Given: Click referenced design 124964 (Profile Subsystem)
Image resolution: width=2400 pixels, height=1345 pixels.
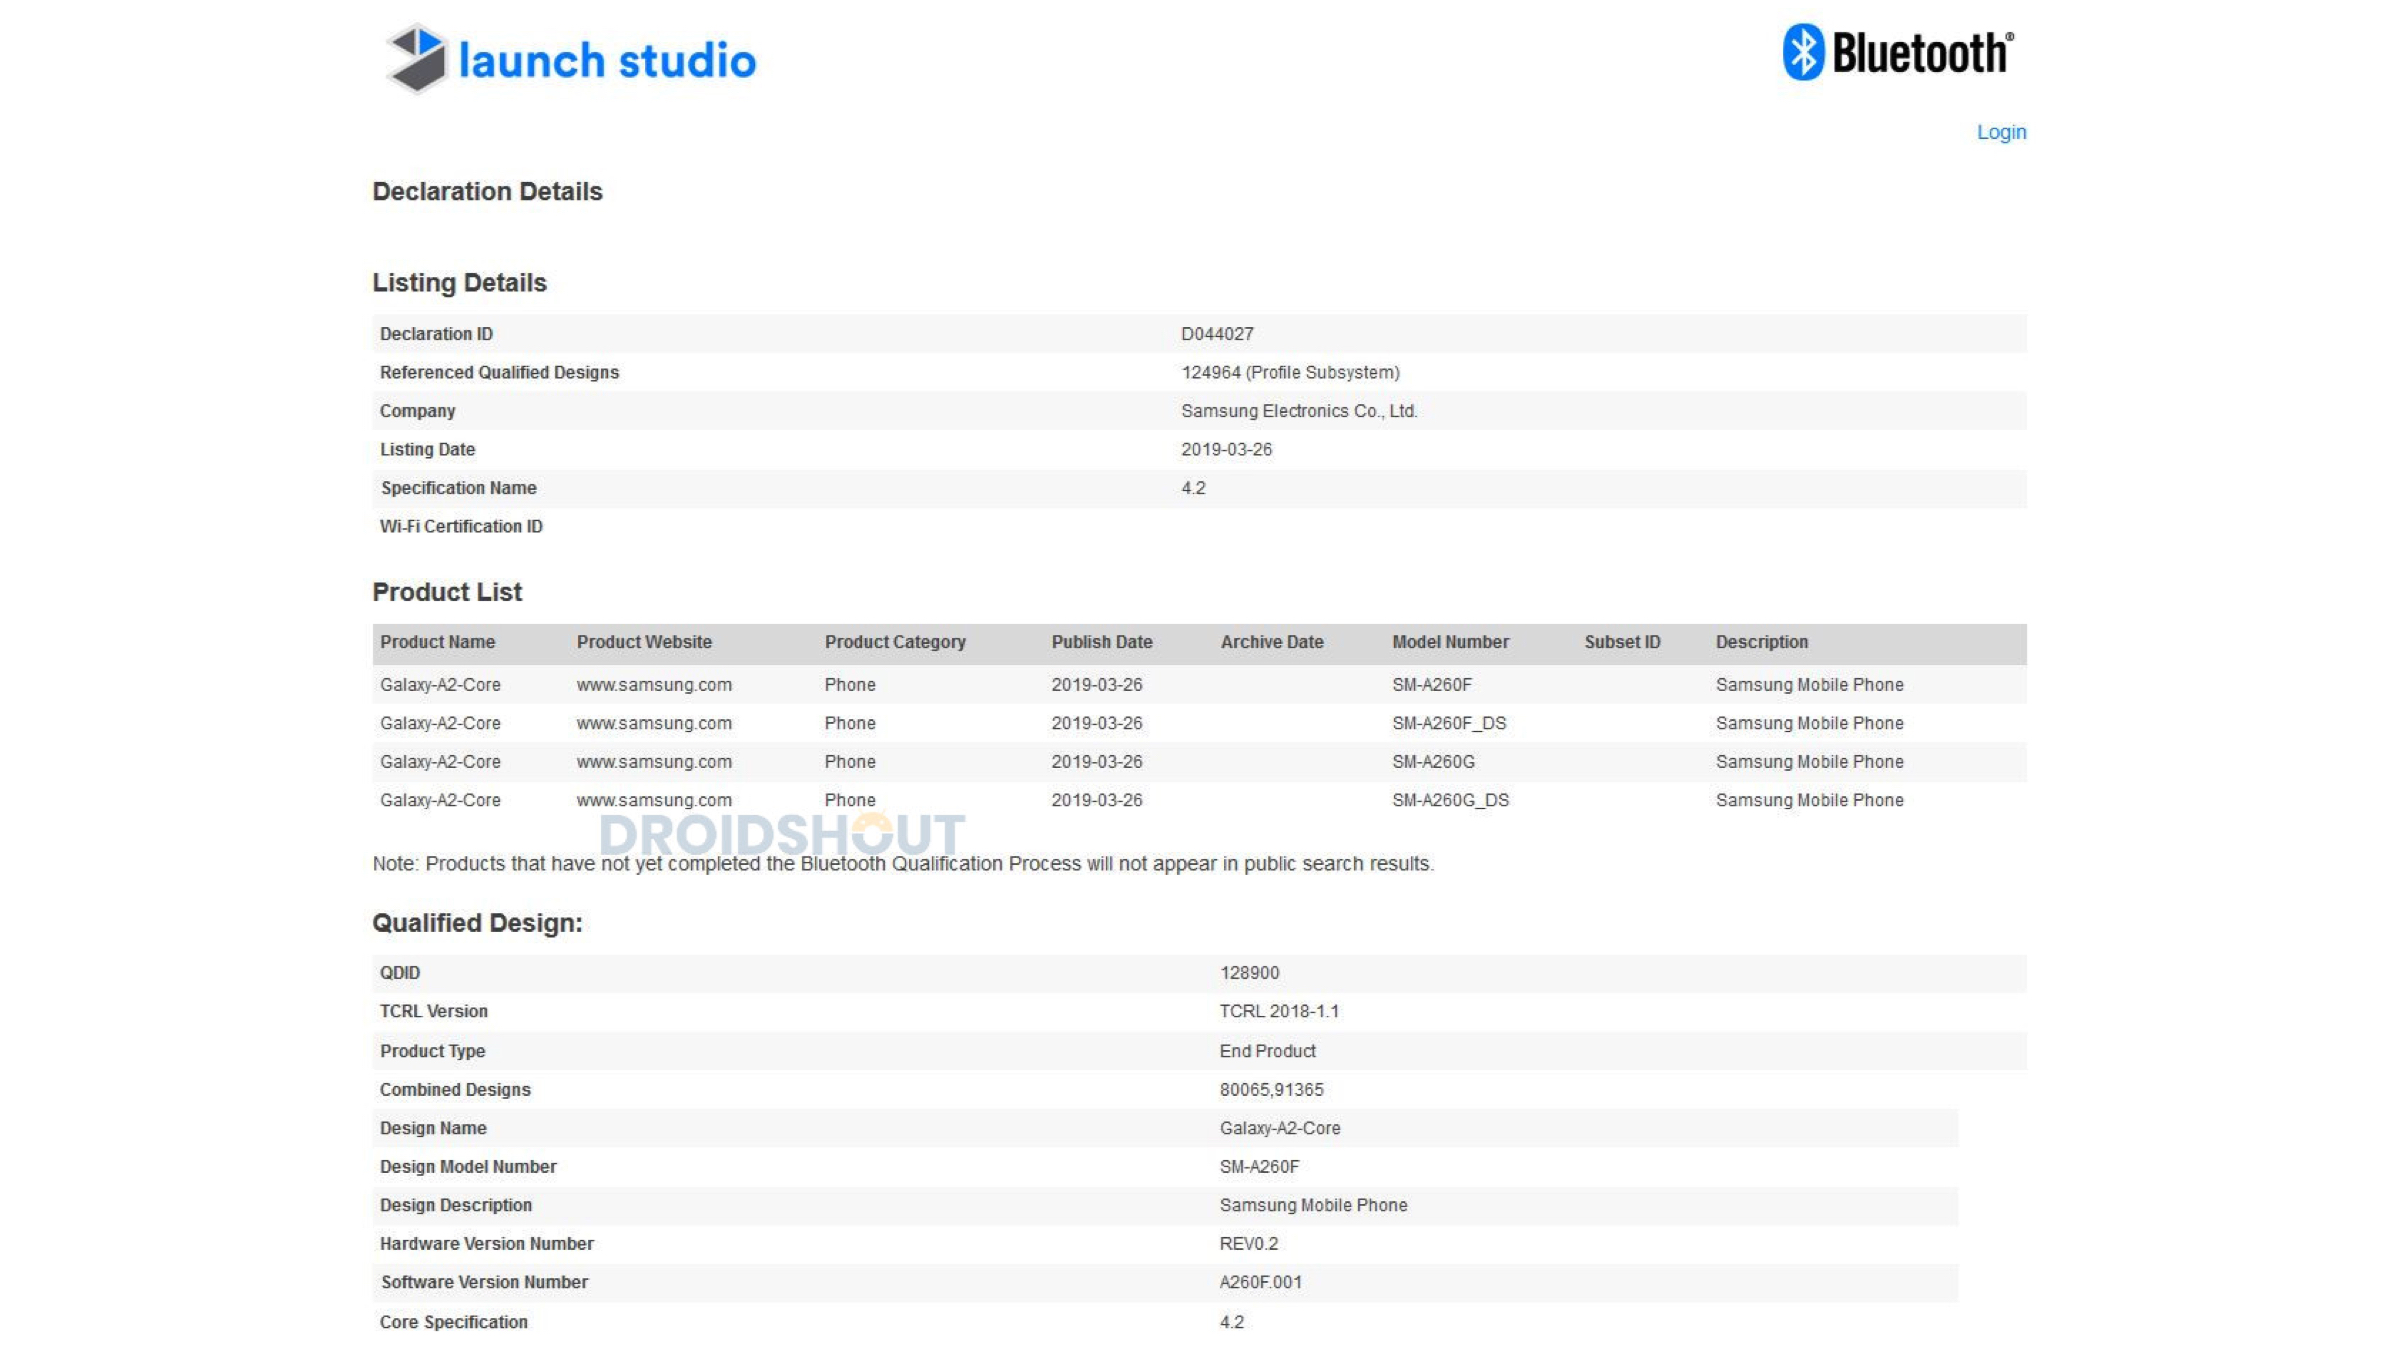Looking at the screenshot, I should pyautogui.click(x=1289, y=372).
